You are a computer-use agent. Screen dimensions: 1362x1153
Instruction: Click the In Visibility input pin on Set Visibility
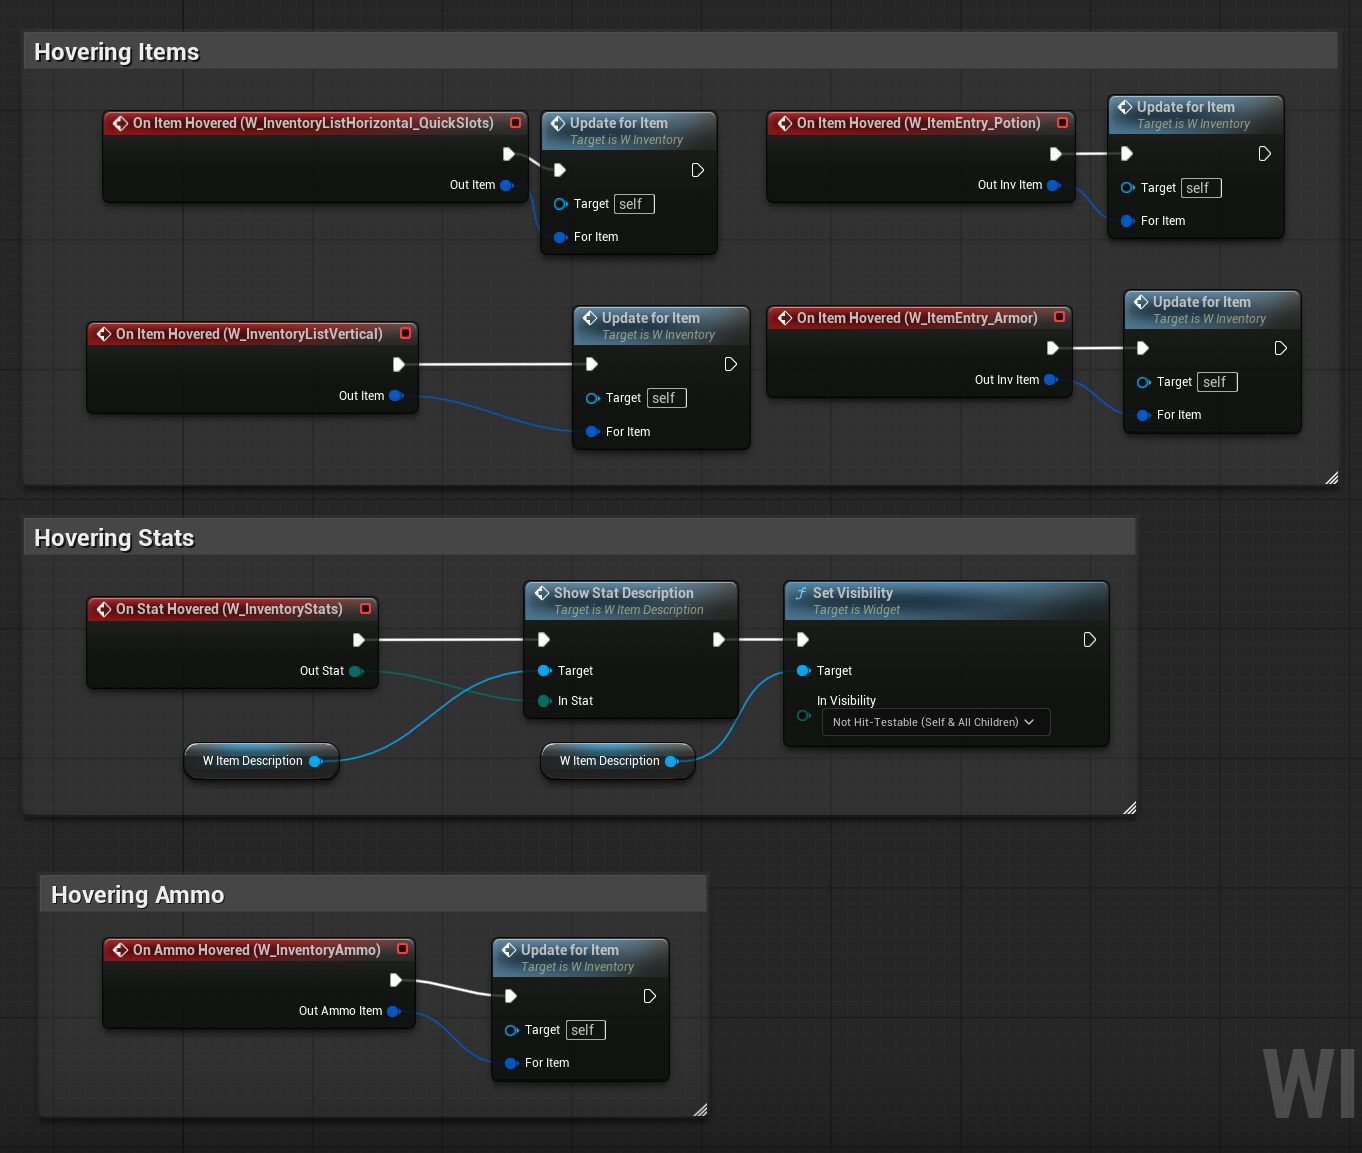click(803, 715)
